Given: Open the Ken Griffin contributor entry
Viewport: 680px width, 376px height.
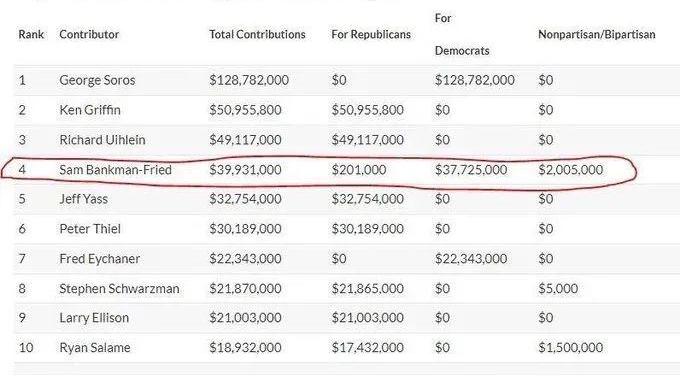Looking at the screenshot, I should 90,110.
